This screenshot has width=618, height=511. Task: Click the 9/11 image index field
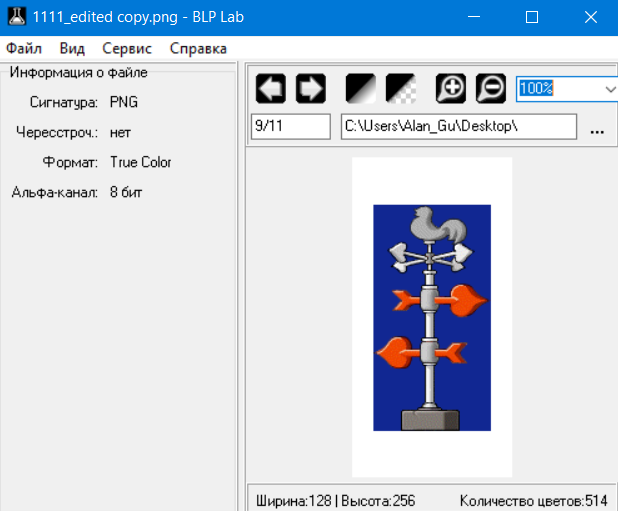(x=291, y=126)
